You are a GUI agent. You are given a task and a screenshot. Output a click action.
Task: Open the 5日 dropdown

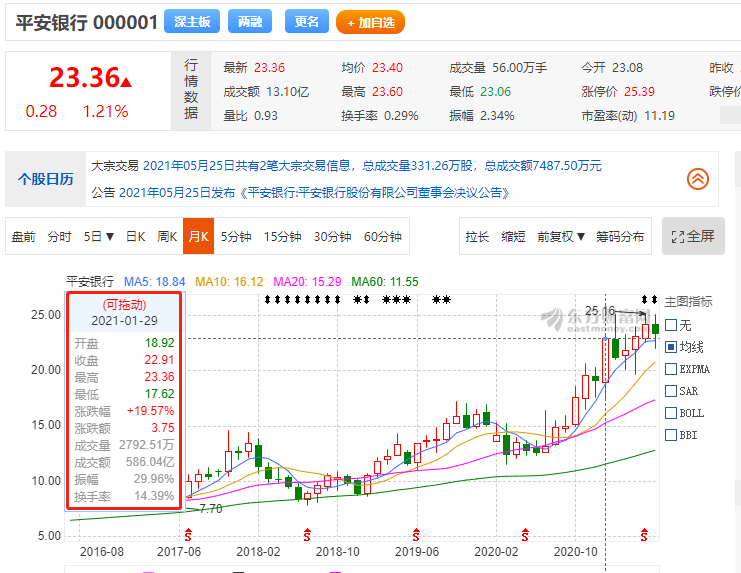point(99,237)
